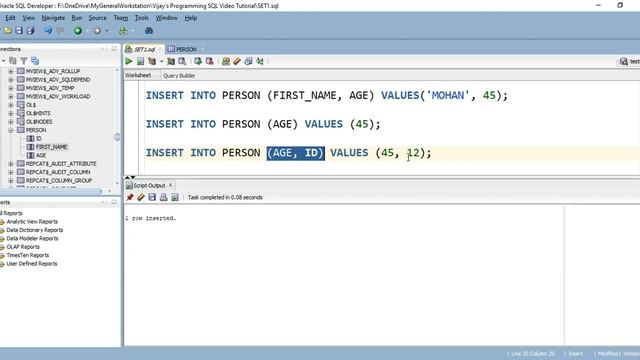
Task: Click the green Back navigation icon
Action: click(x=78, y=31)
